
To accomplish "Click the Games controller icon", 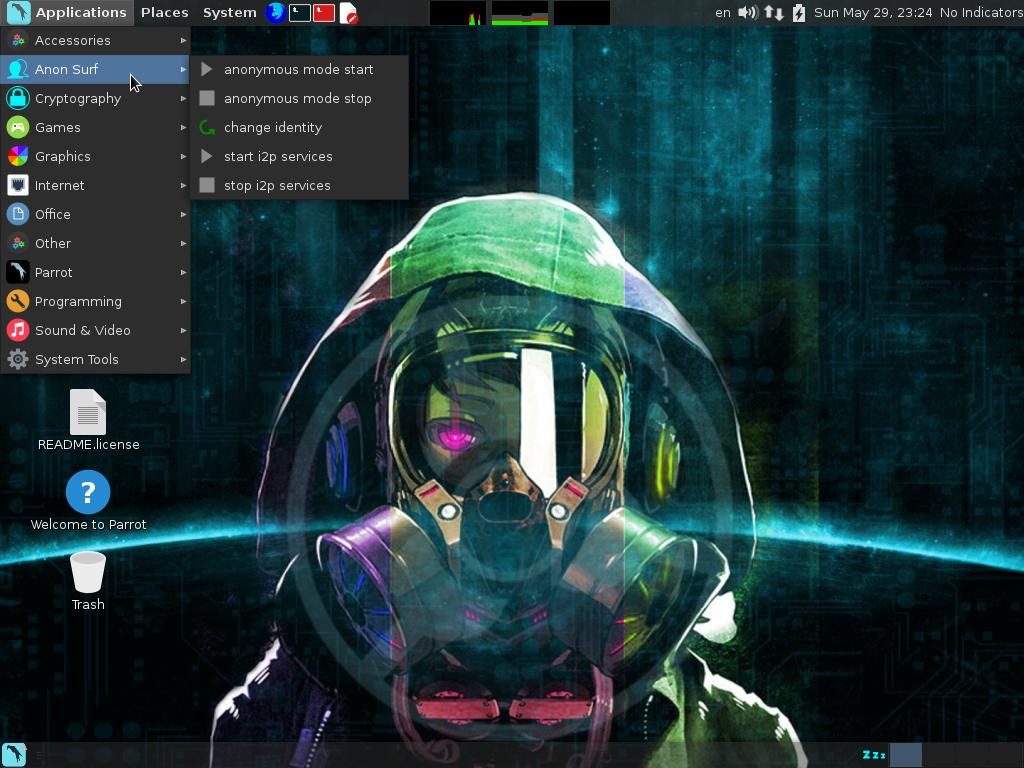I will (x=18, y=127).
